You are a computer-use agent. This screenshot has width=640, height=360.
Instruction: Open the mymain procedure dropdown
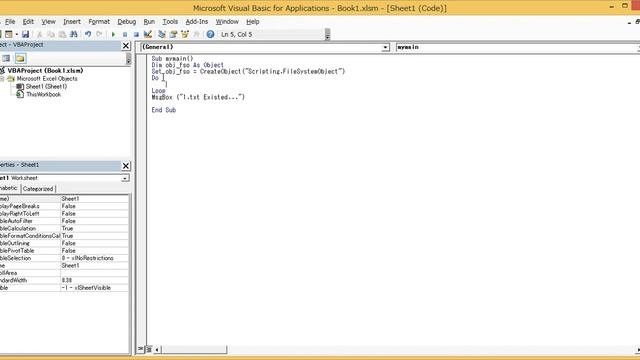pyautogui.click(x=638, y=47)
